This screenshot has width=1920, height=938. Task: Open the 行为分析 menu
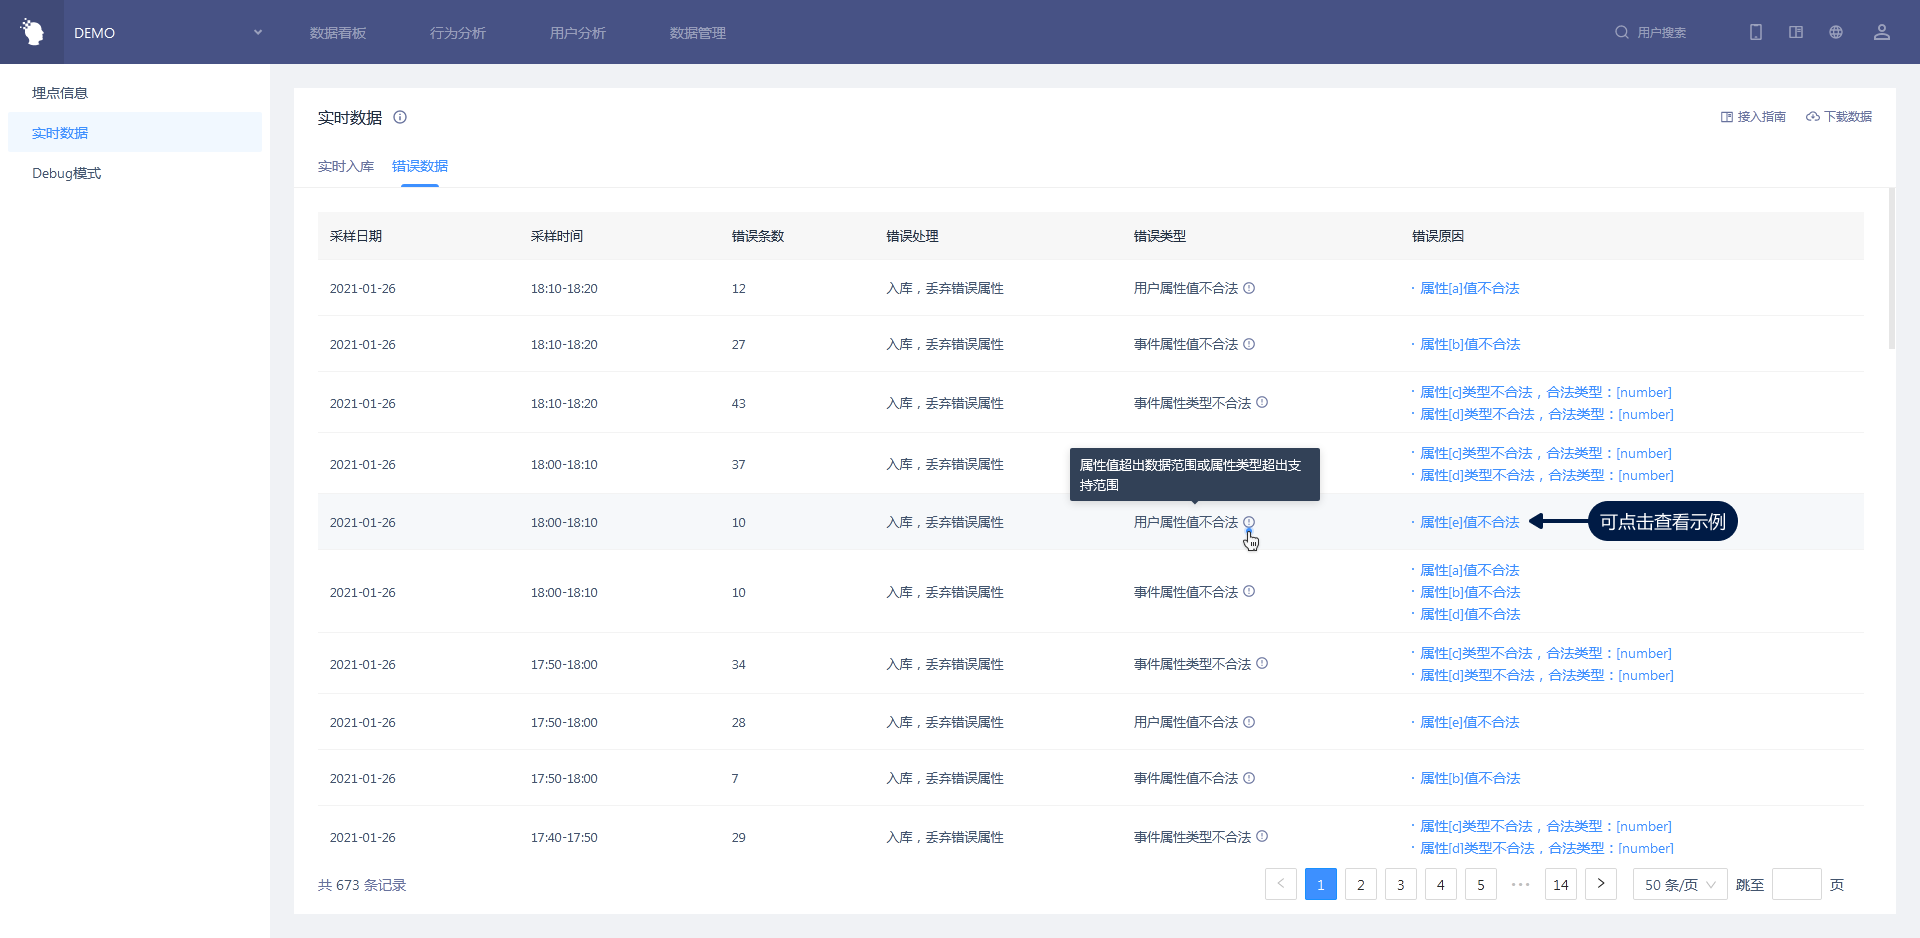coord(457,33)
